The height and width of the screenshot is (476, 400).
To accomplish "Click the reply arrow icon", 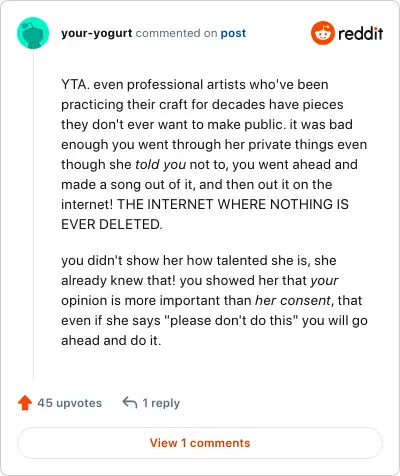I will tap(130, 403).
